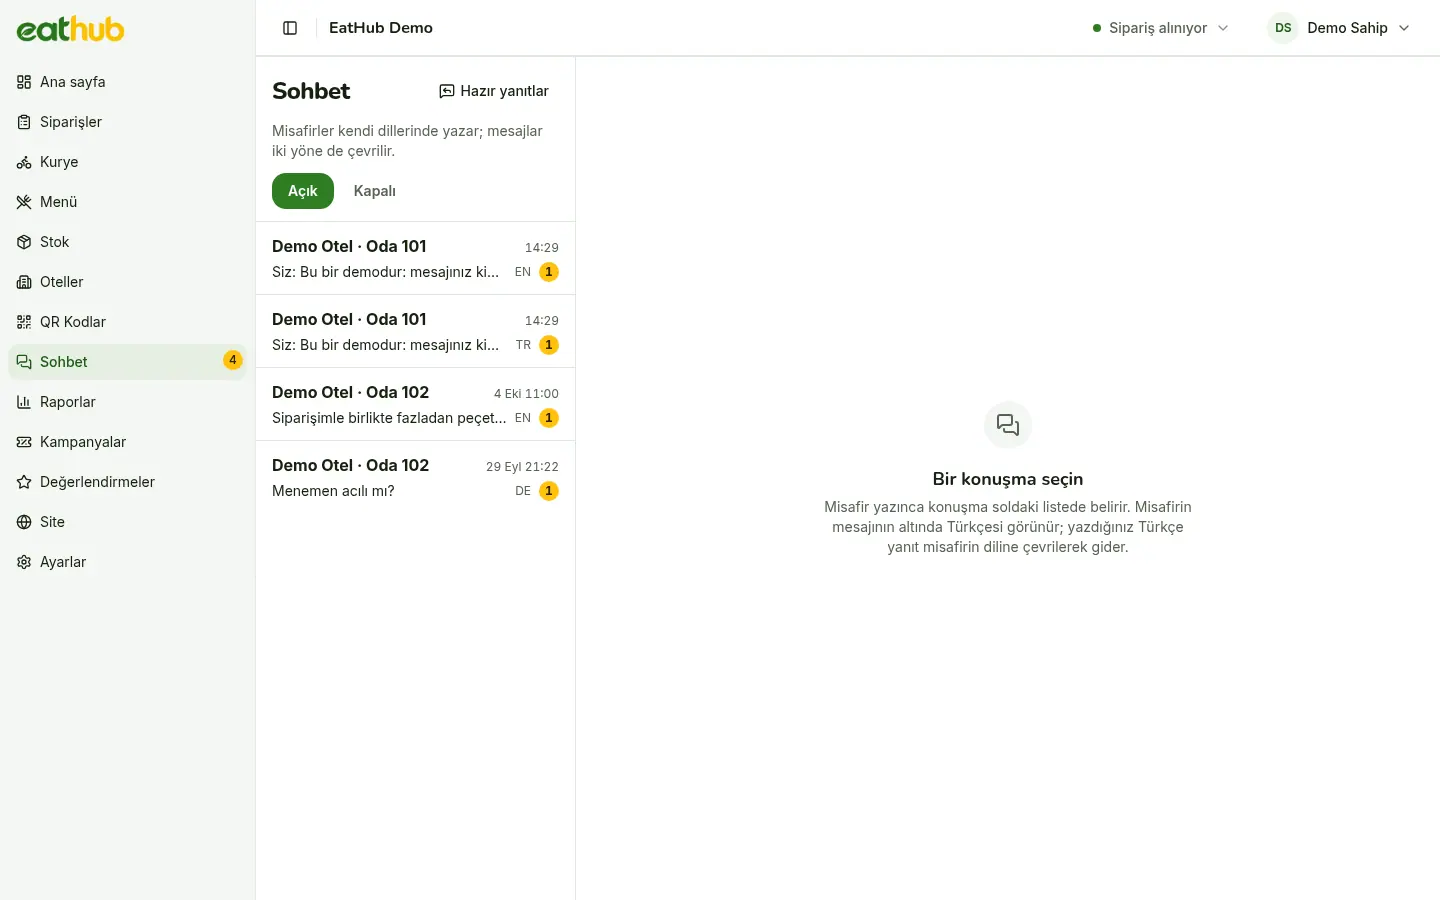Click the EatHub Demo title
Viewport: 1440px width, 900px height.
pos(381,28)
